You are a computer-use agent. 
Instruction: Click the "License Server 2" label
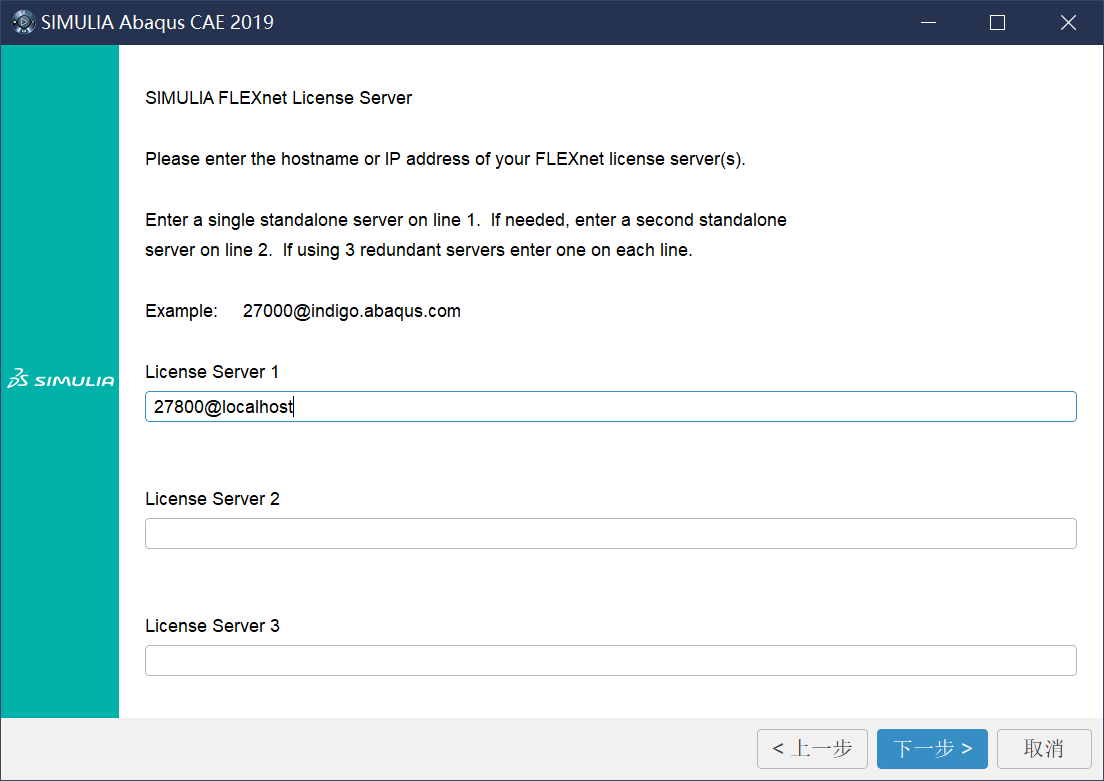pyautogui.click(x=212, y=499)
